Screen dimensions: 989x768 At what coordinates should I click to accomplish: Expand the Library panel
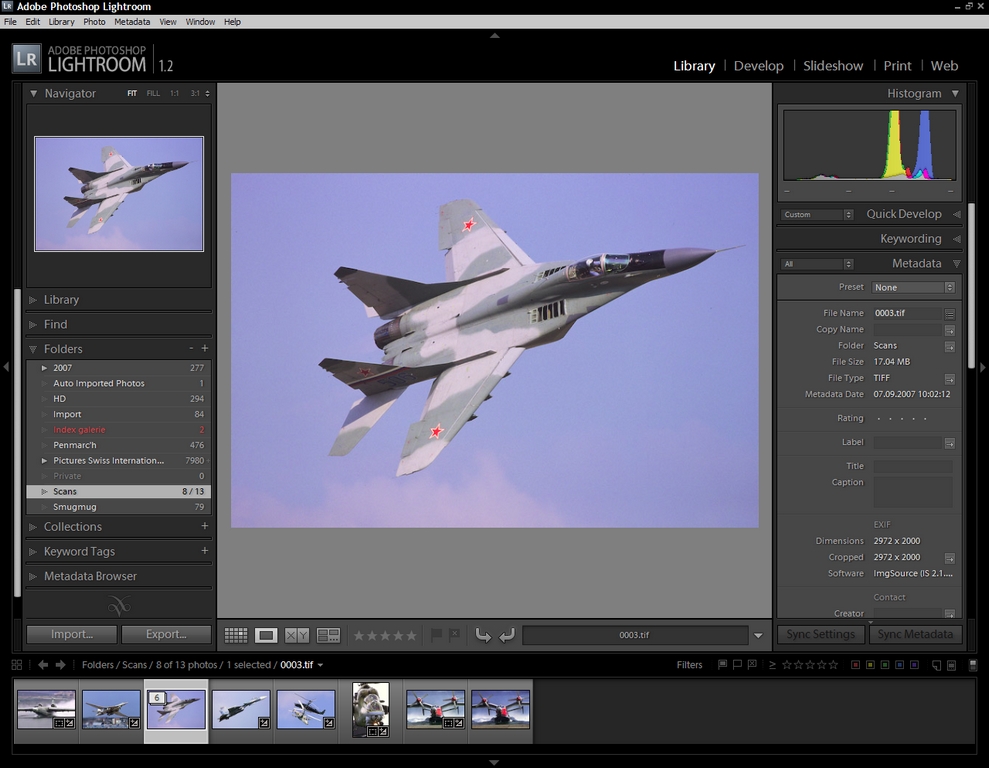pos(33,300)
